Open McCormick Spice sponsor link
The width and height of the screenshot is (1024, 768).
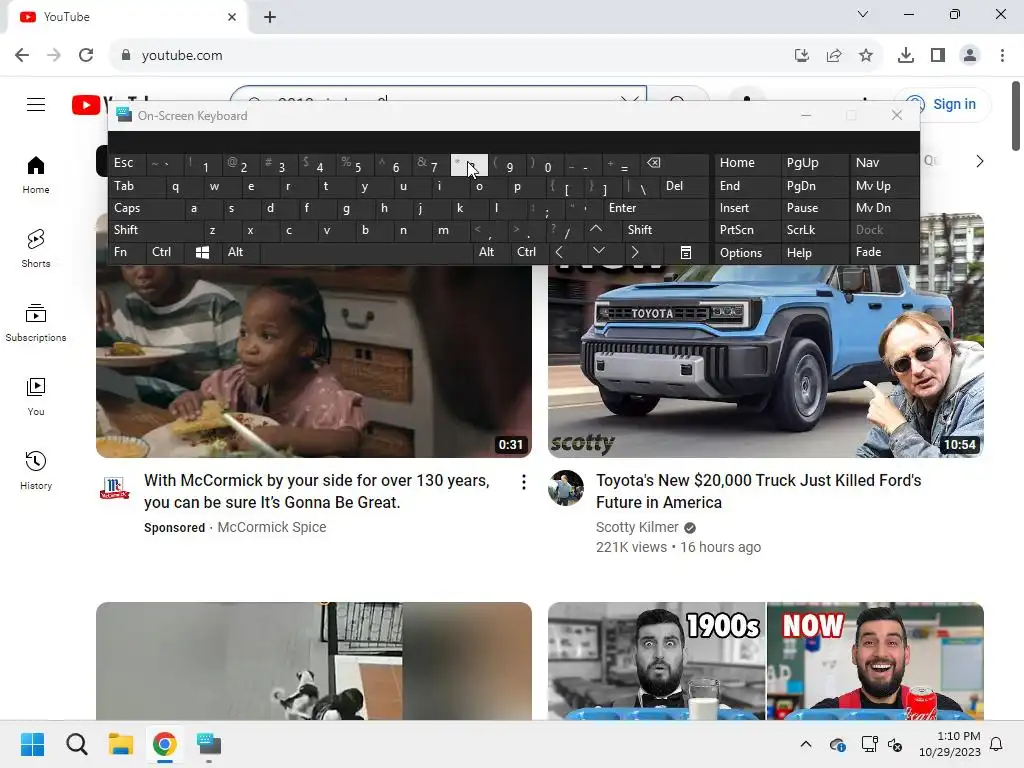tap(272, 527)
